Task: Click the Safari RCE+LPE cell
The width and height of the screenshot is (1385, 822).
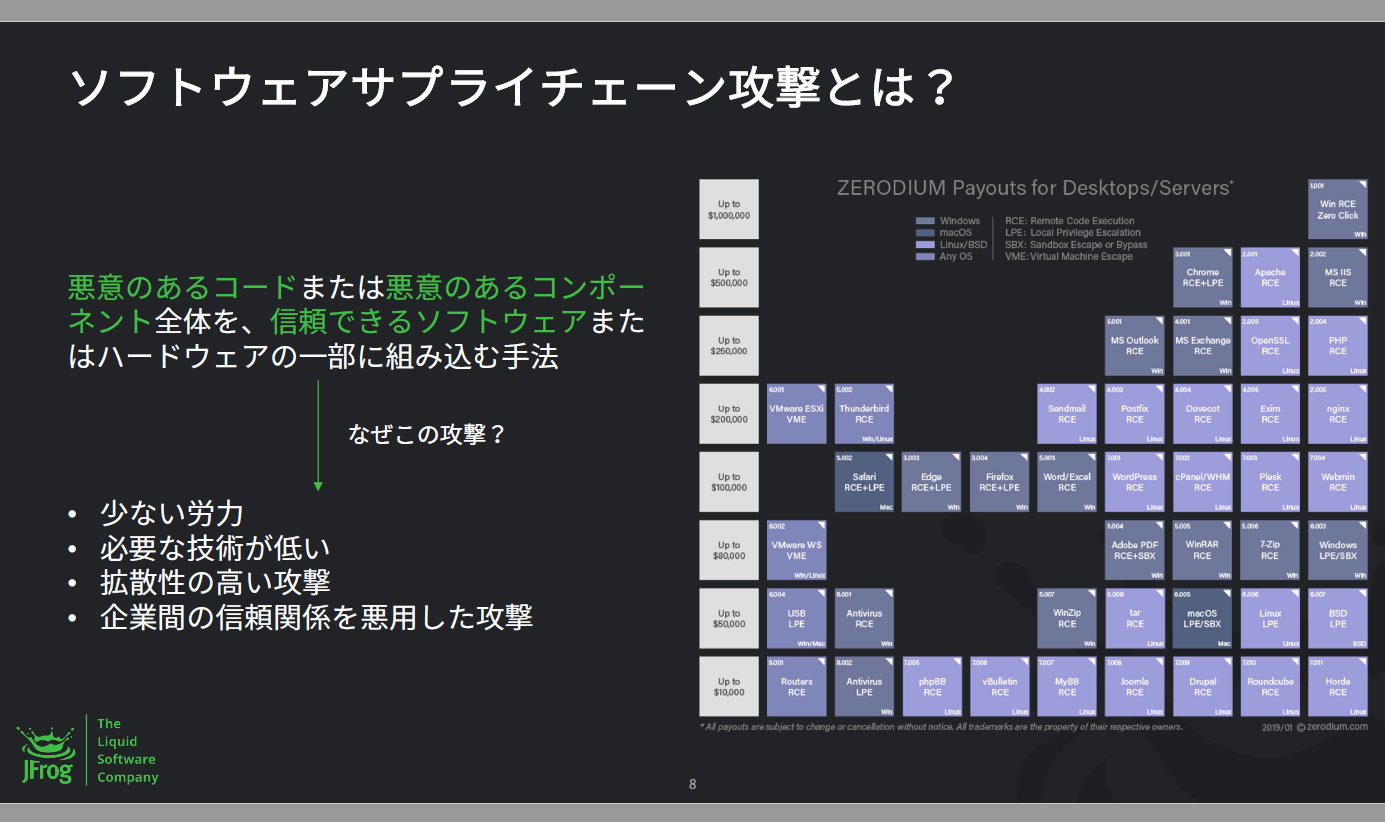Action: click(864, 482)
